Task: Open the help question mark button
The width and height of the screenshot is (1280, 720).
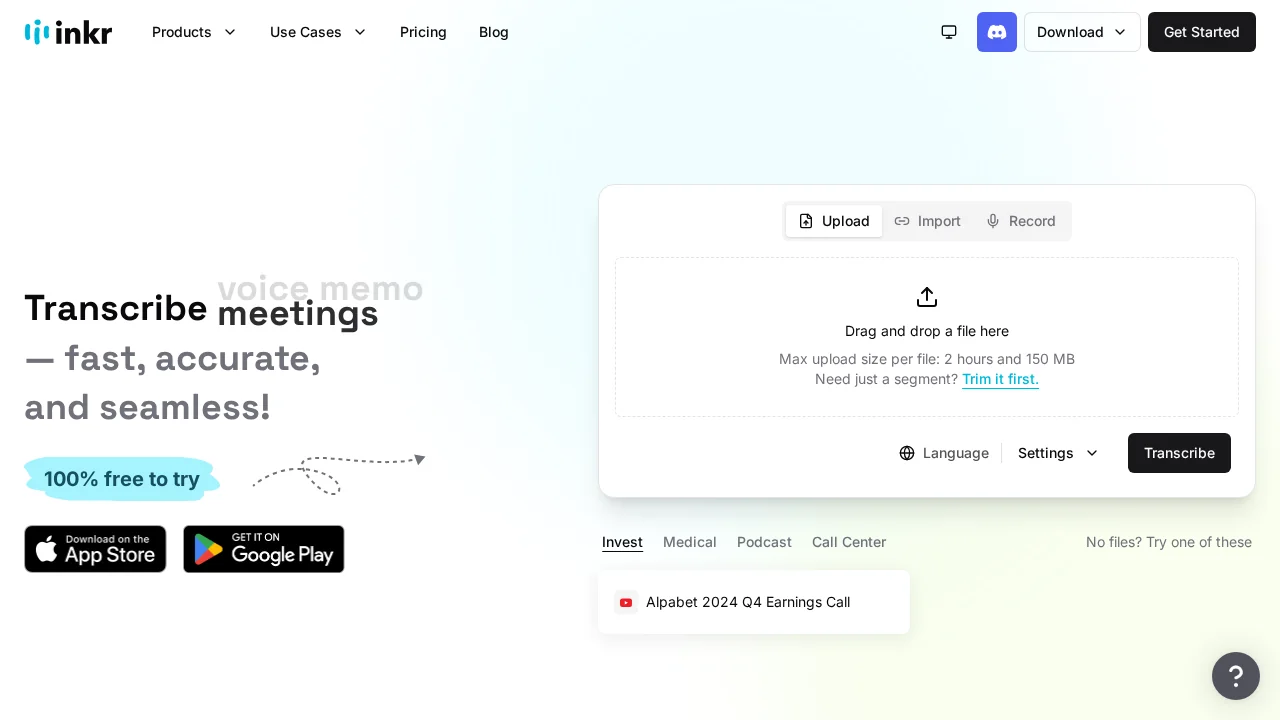Action: tap(1236, 676)
